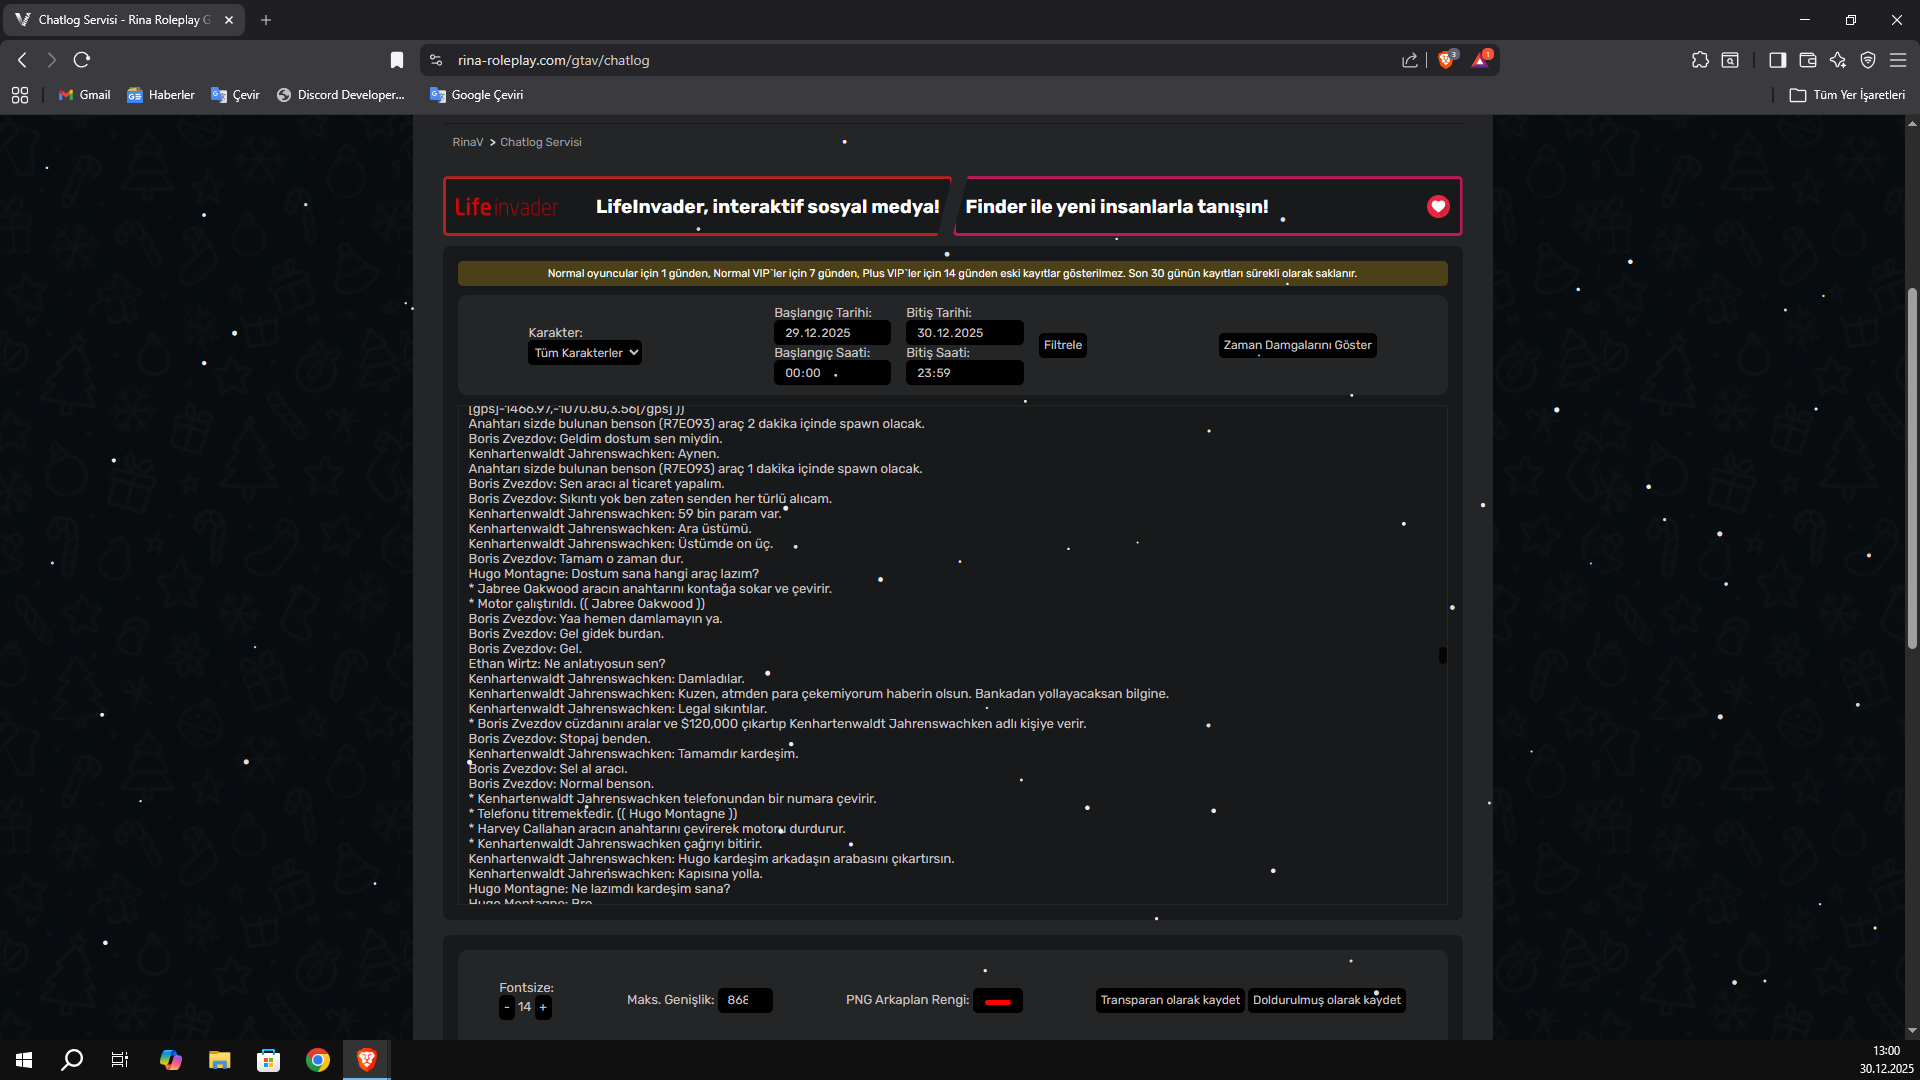The width and height of the screenshot is (1920, 1080).
Task: Click line "Boris Zvezdov: Stopaj benden."
Action: pos(559,739)
